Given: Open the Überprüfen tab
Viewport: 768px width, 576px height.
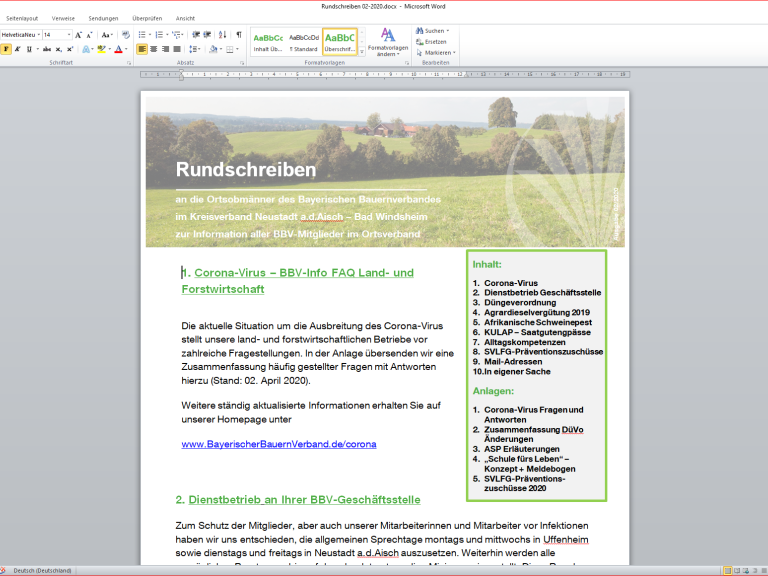Looking at the screenshot, I should (x=147, y=19).
